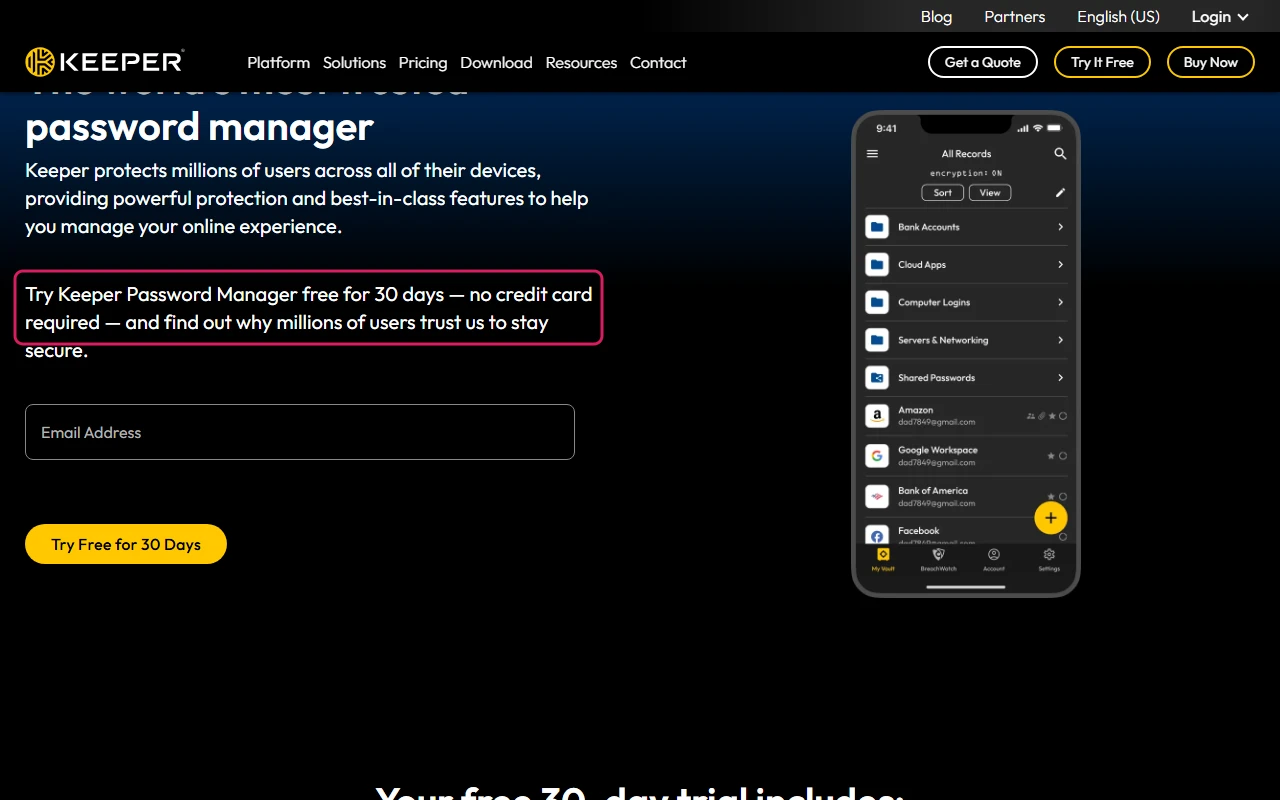Screen dimensions: 1280x800
Task: Click the 'encryption: ON' status text
Action: pyautogui.click(x=966, y=174)
